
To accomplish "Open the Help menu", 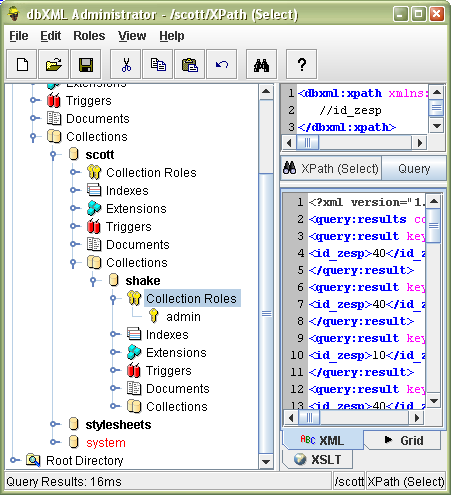I will [172, 36].
